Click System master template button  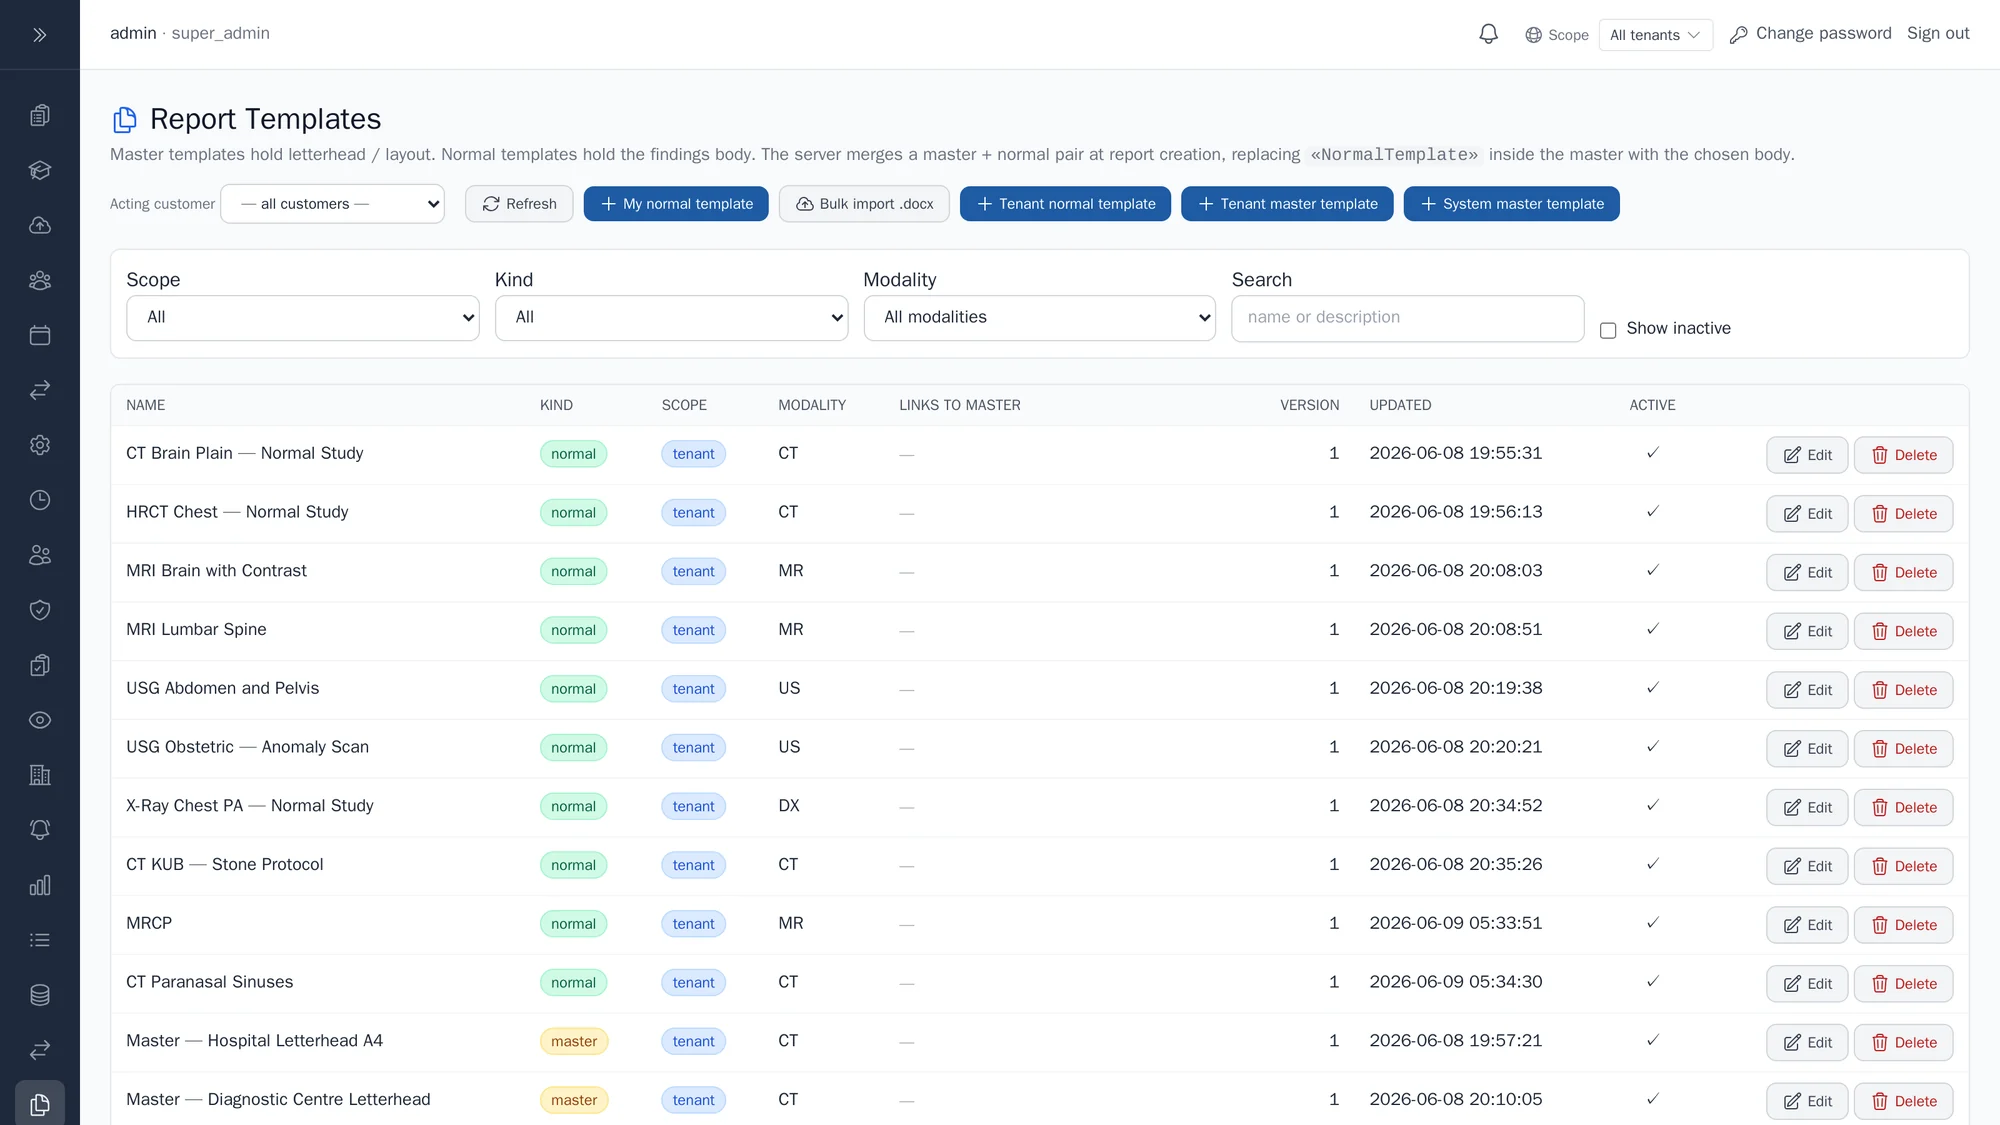[1511, 204]
